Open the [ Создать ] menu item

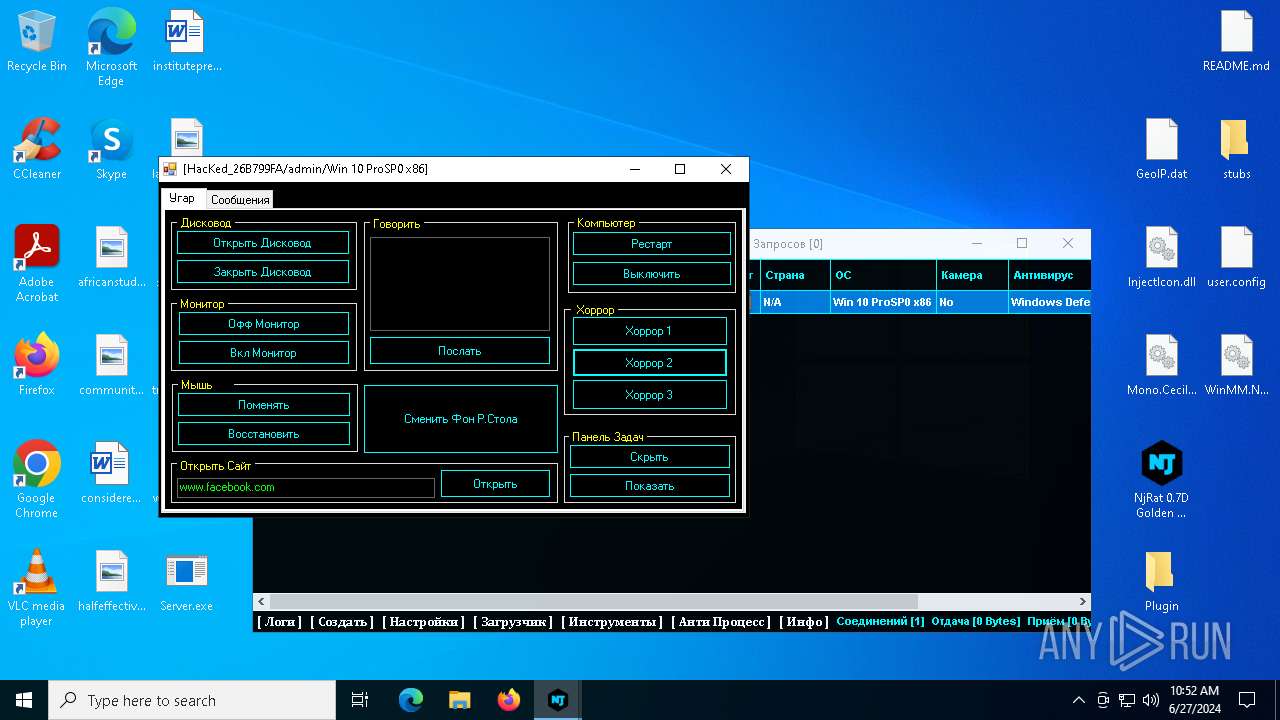pyautogui.click(x=342, y=622)
